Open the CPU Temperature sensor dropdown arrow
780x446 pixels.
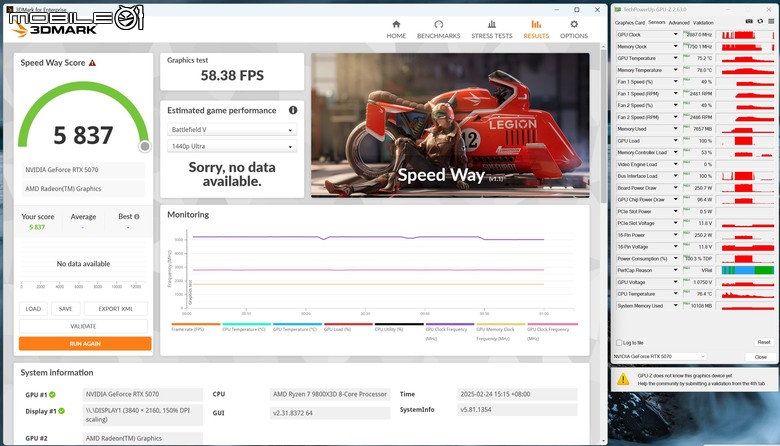tap(676, 293)
